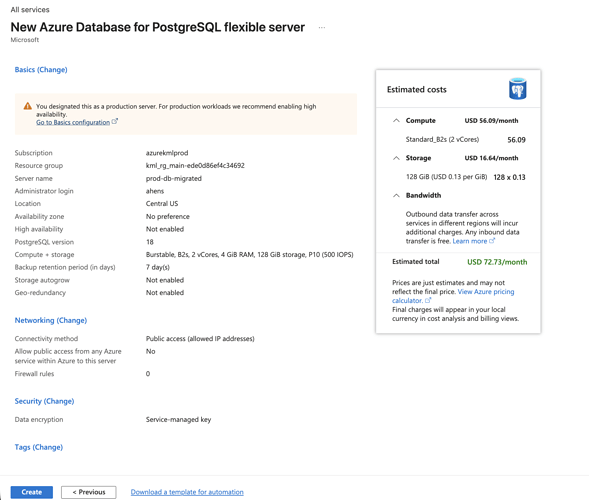589x500 pixels.
Task: Click the external link icon after Learn more
Action: point(492,241)
